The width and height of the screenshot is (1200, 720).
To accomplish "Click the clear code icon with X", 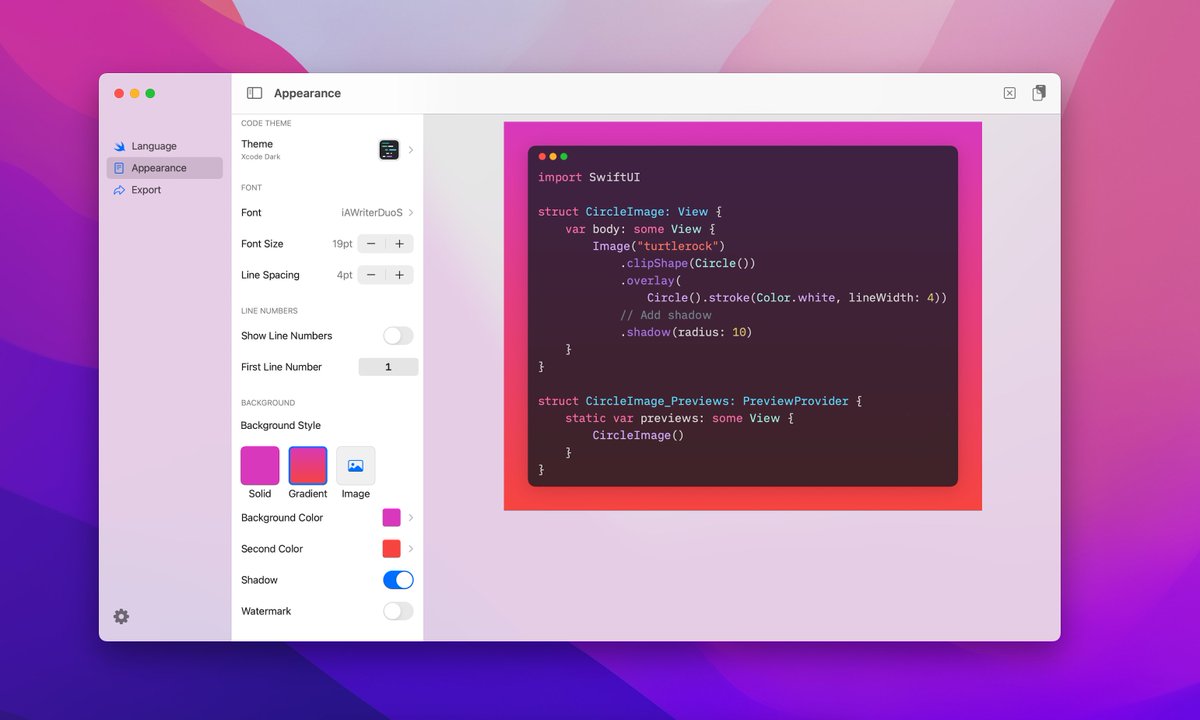I will (x=1009, y=93).
